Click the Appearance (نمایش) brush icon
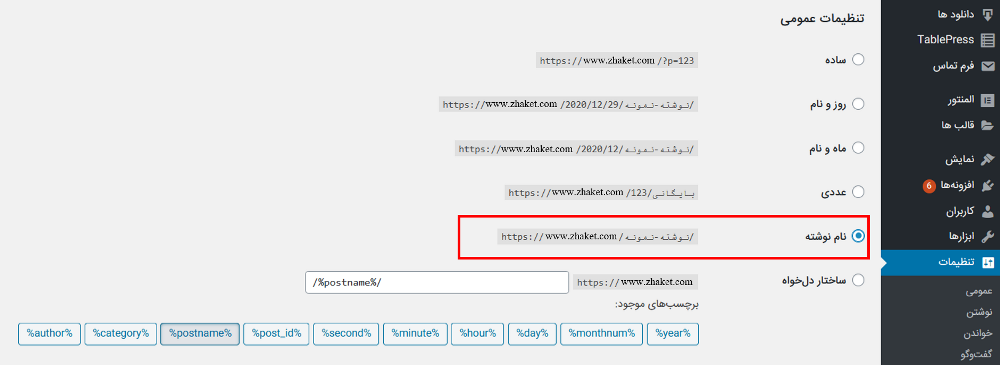 click(x=987, y=159)
